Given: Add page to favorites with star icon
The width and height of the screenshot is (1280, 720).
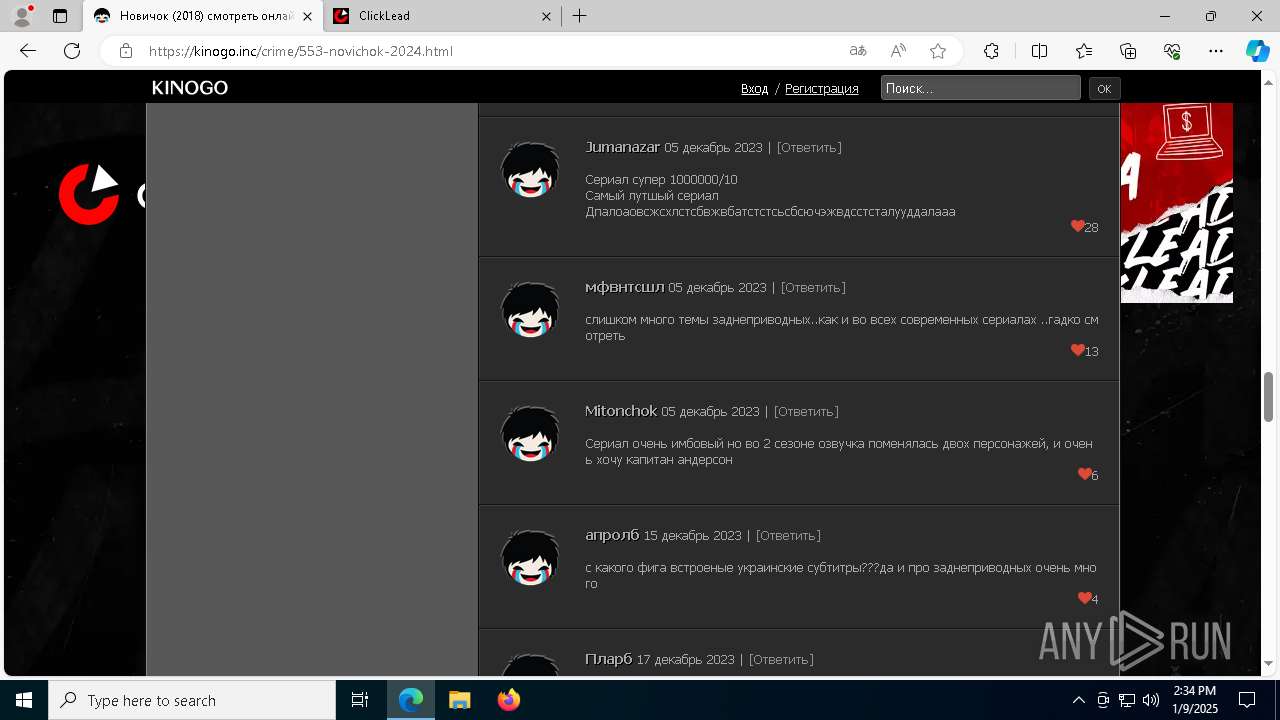Looking at the screenshot, I should tap(938, 51).
